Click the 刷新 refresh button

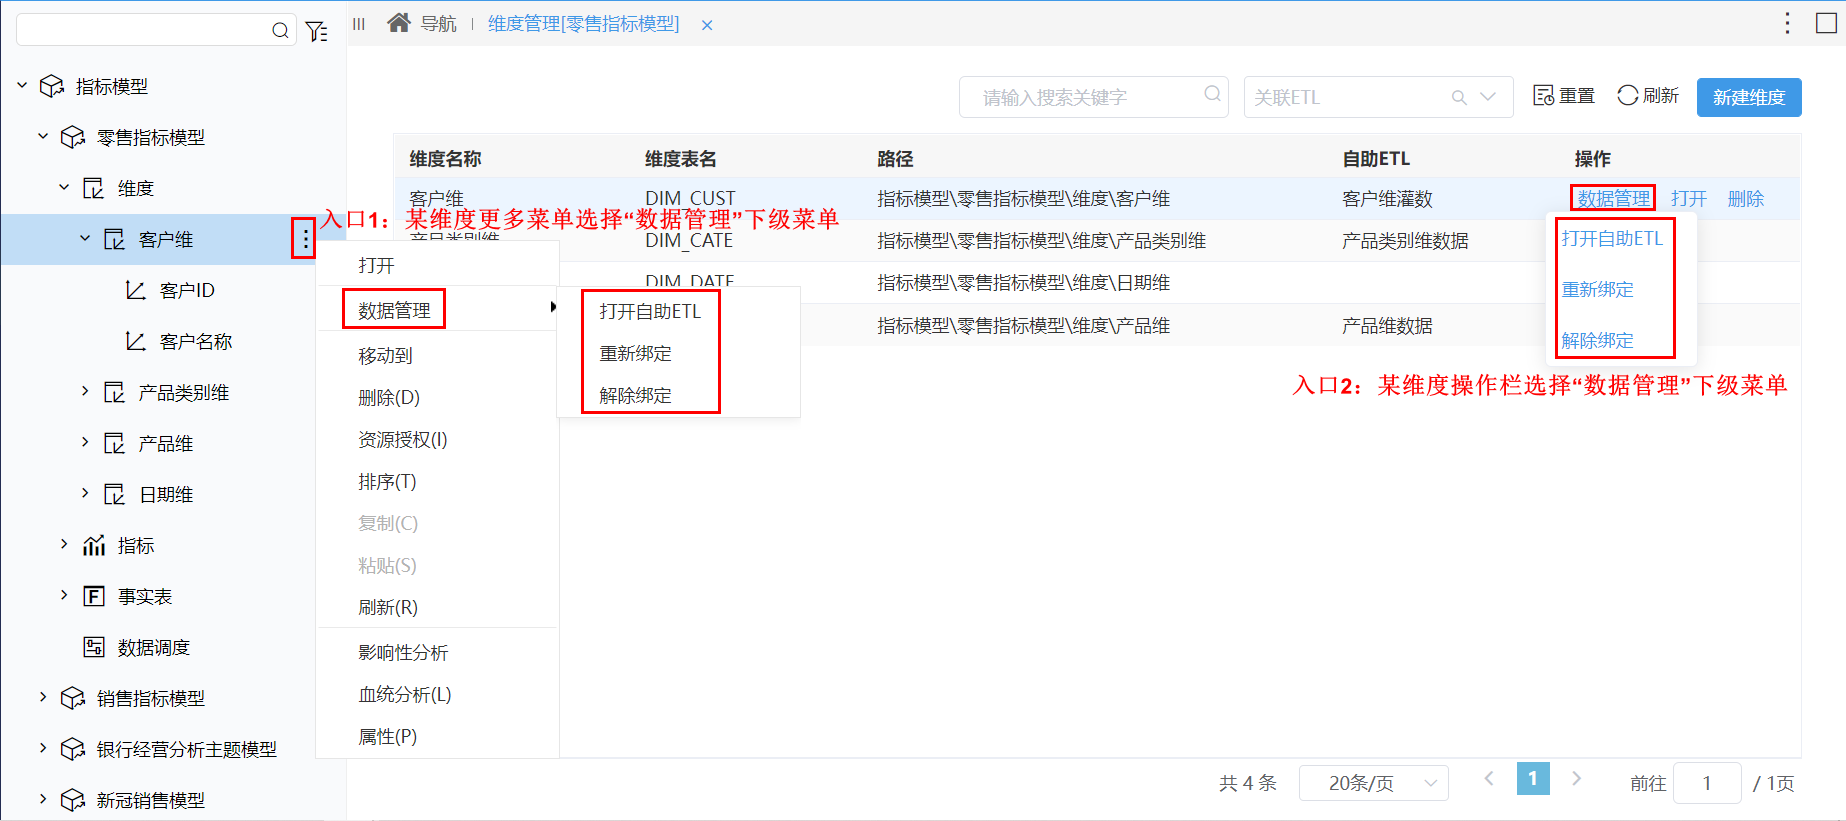pyautogui.click(x=1648, y=96)
